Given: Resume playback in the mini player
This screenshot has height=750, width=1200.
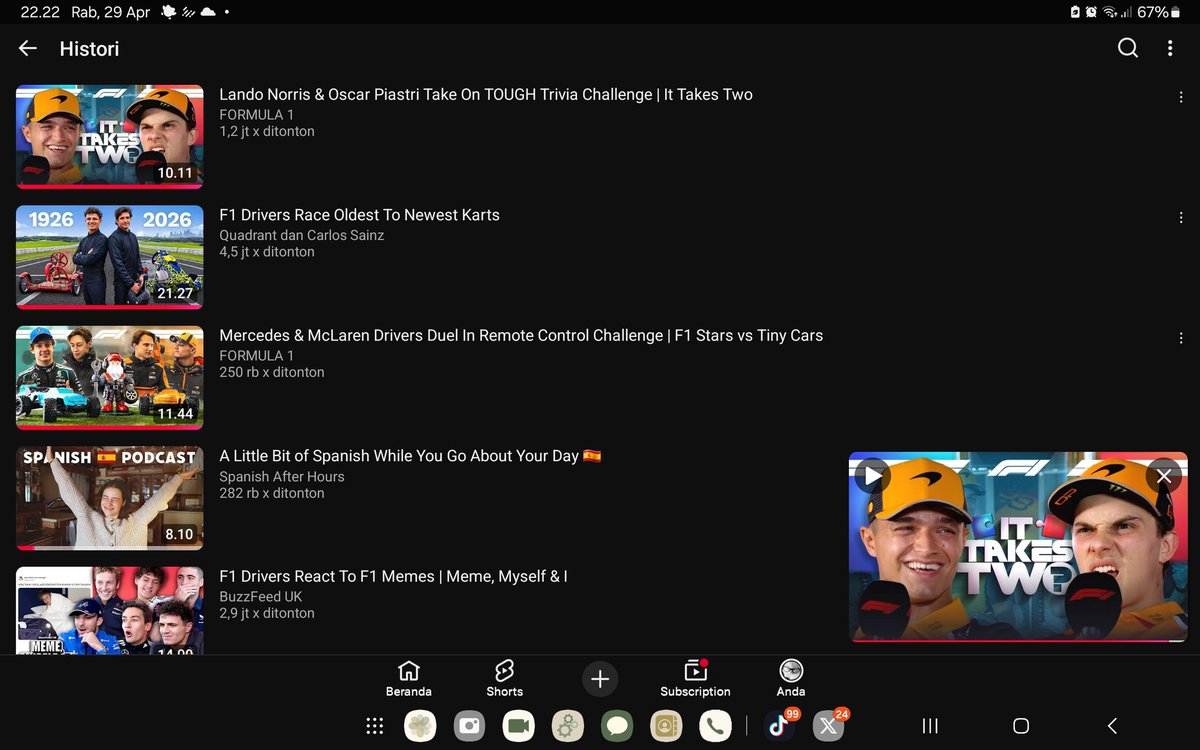Looking at the screenshot, I should point(873,476).
